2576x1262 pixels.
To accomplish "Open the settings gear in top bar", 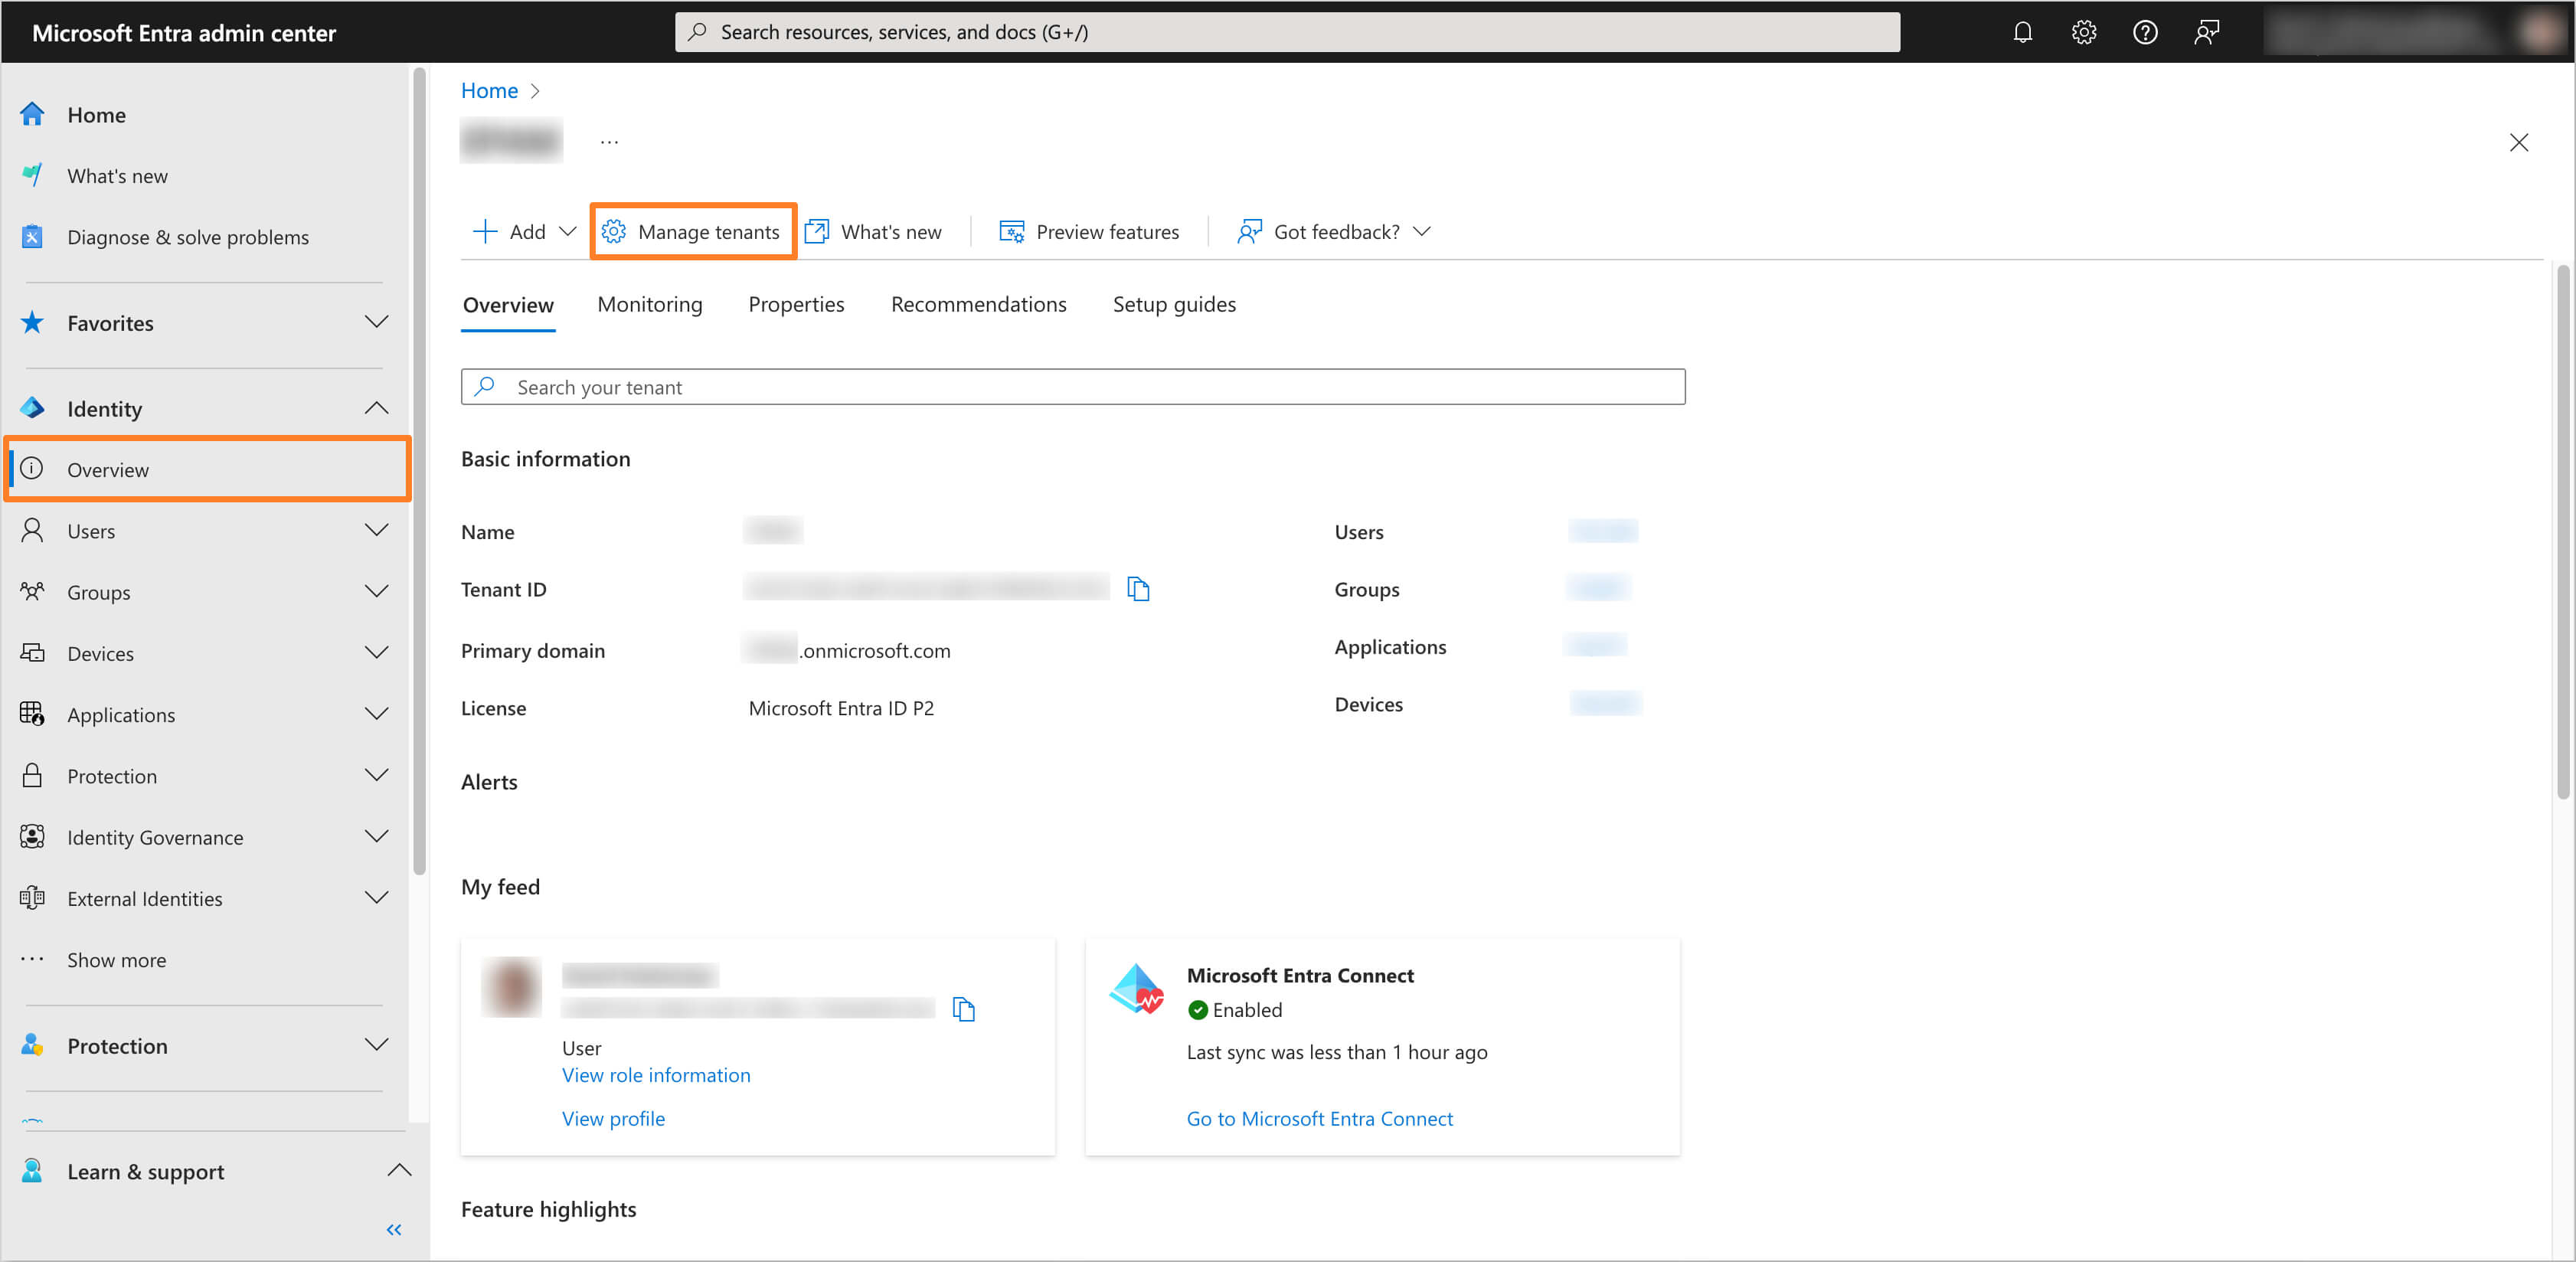I will pyautogui.click(x=2084, y=32).
